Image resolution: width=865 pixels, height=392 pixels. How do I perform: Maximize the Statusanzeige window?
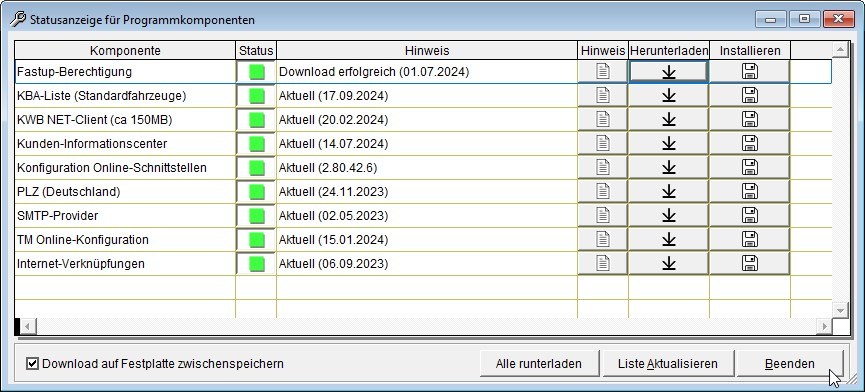804,19
